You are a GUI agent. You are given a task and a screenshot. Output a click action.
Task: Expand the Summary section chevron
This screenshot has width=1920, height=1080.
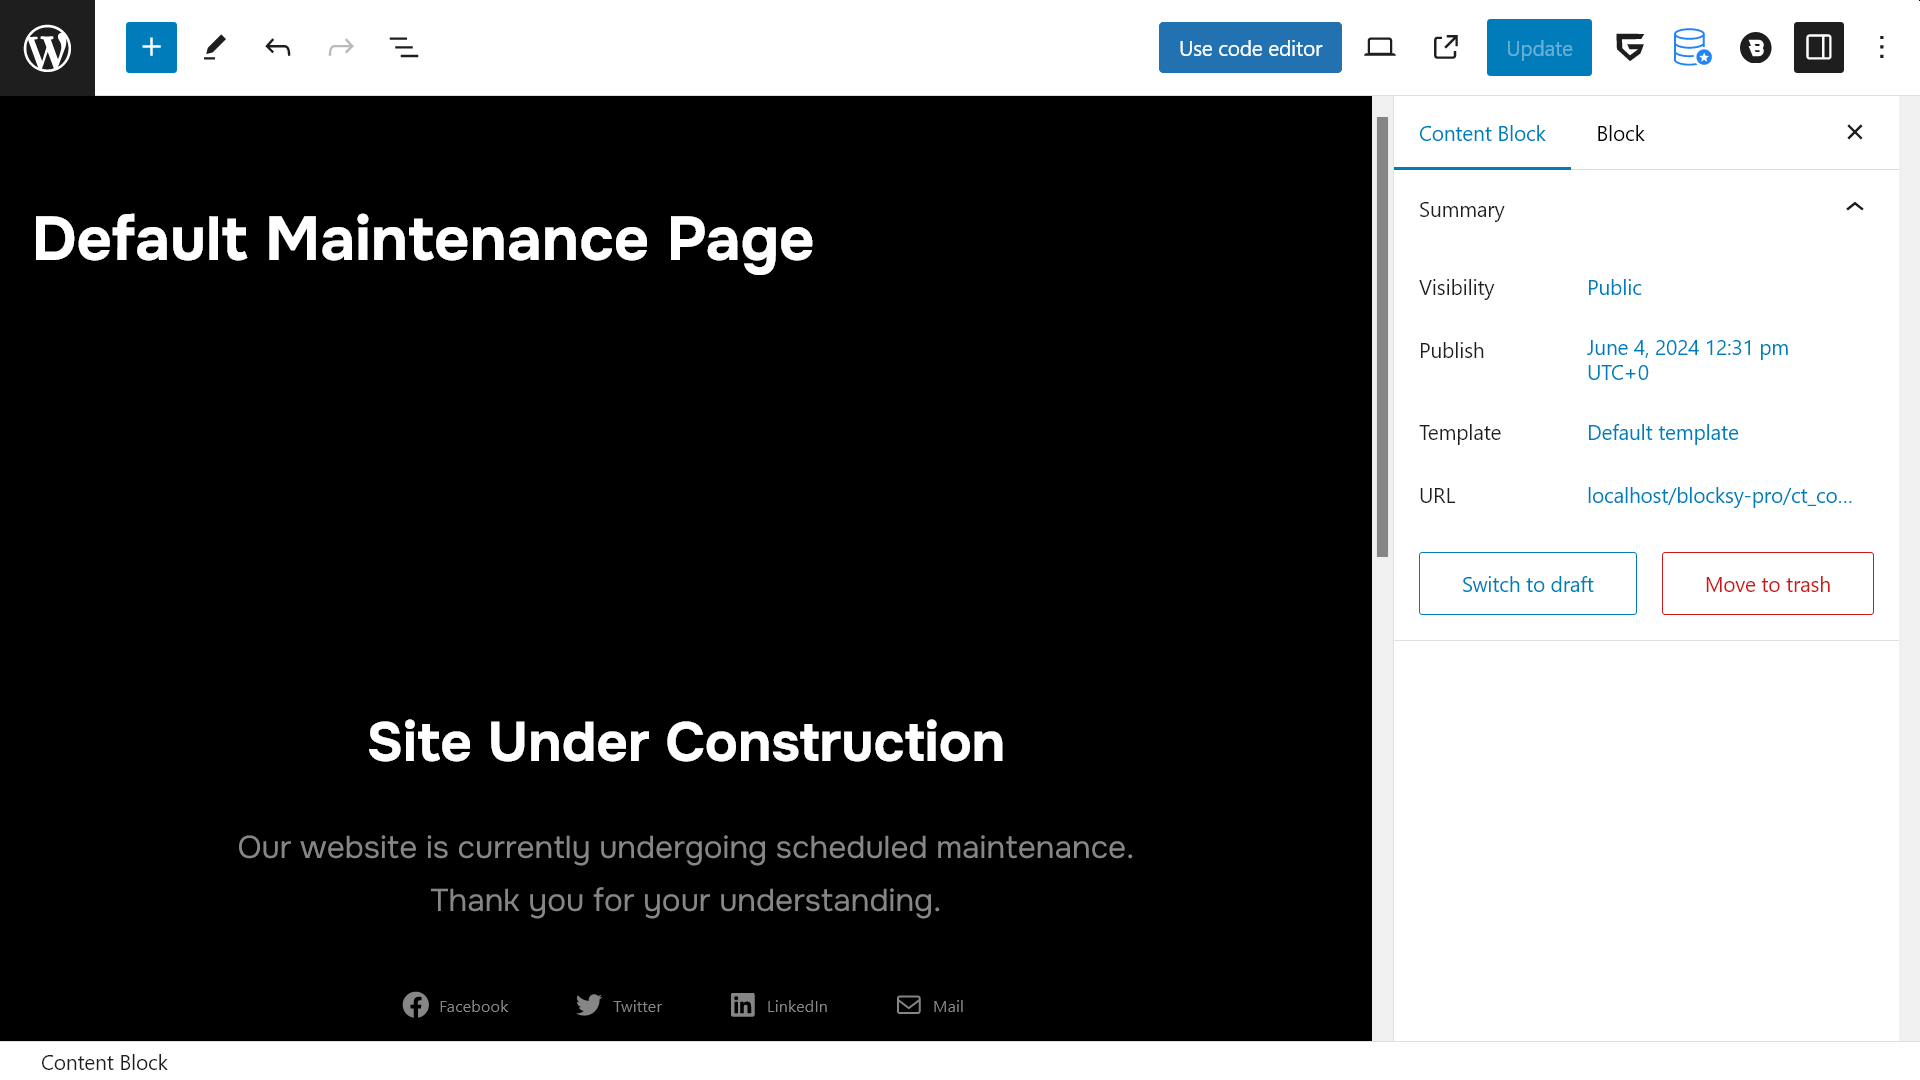pyautogui.click(x=1855, y=206)
